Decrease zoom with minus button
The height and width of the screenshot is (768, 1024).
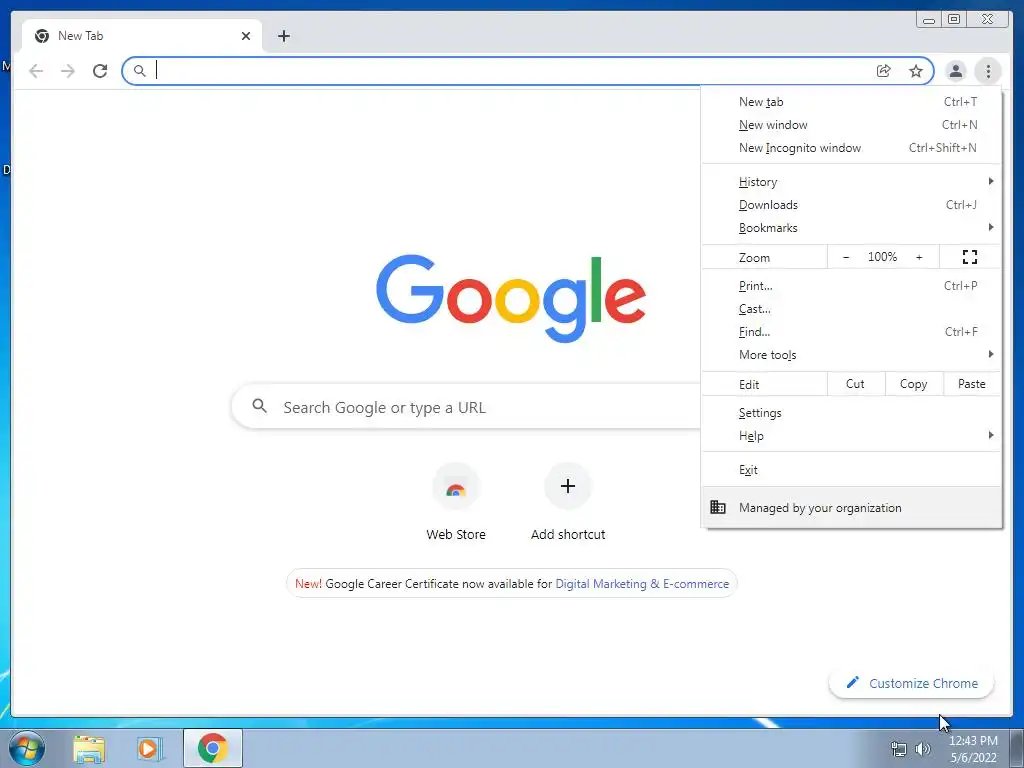(846, 257)
